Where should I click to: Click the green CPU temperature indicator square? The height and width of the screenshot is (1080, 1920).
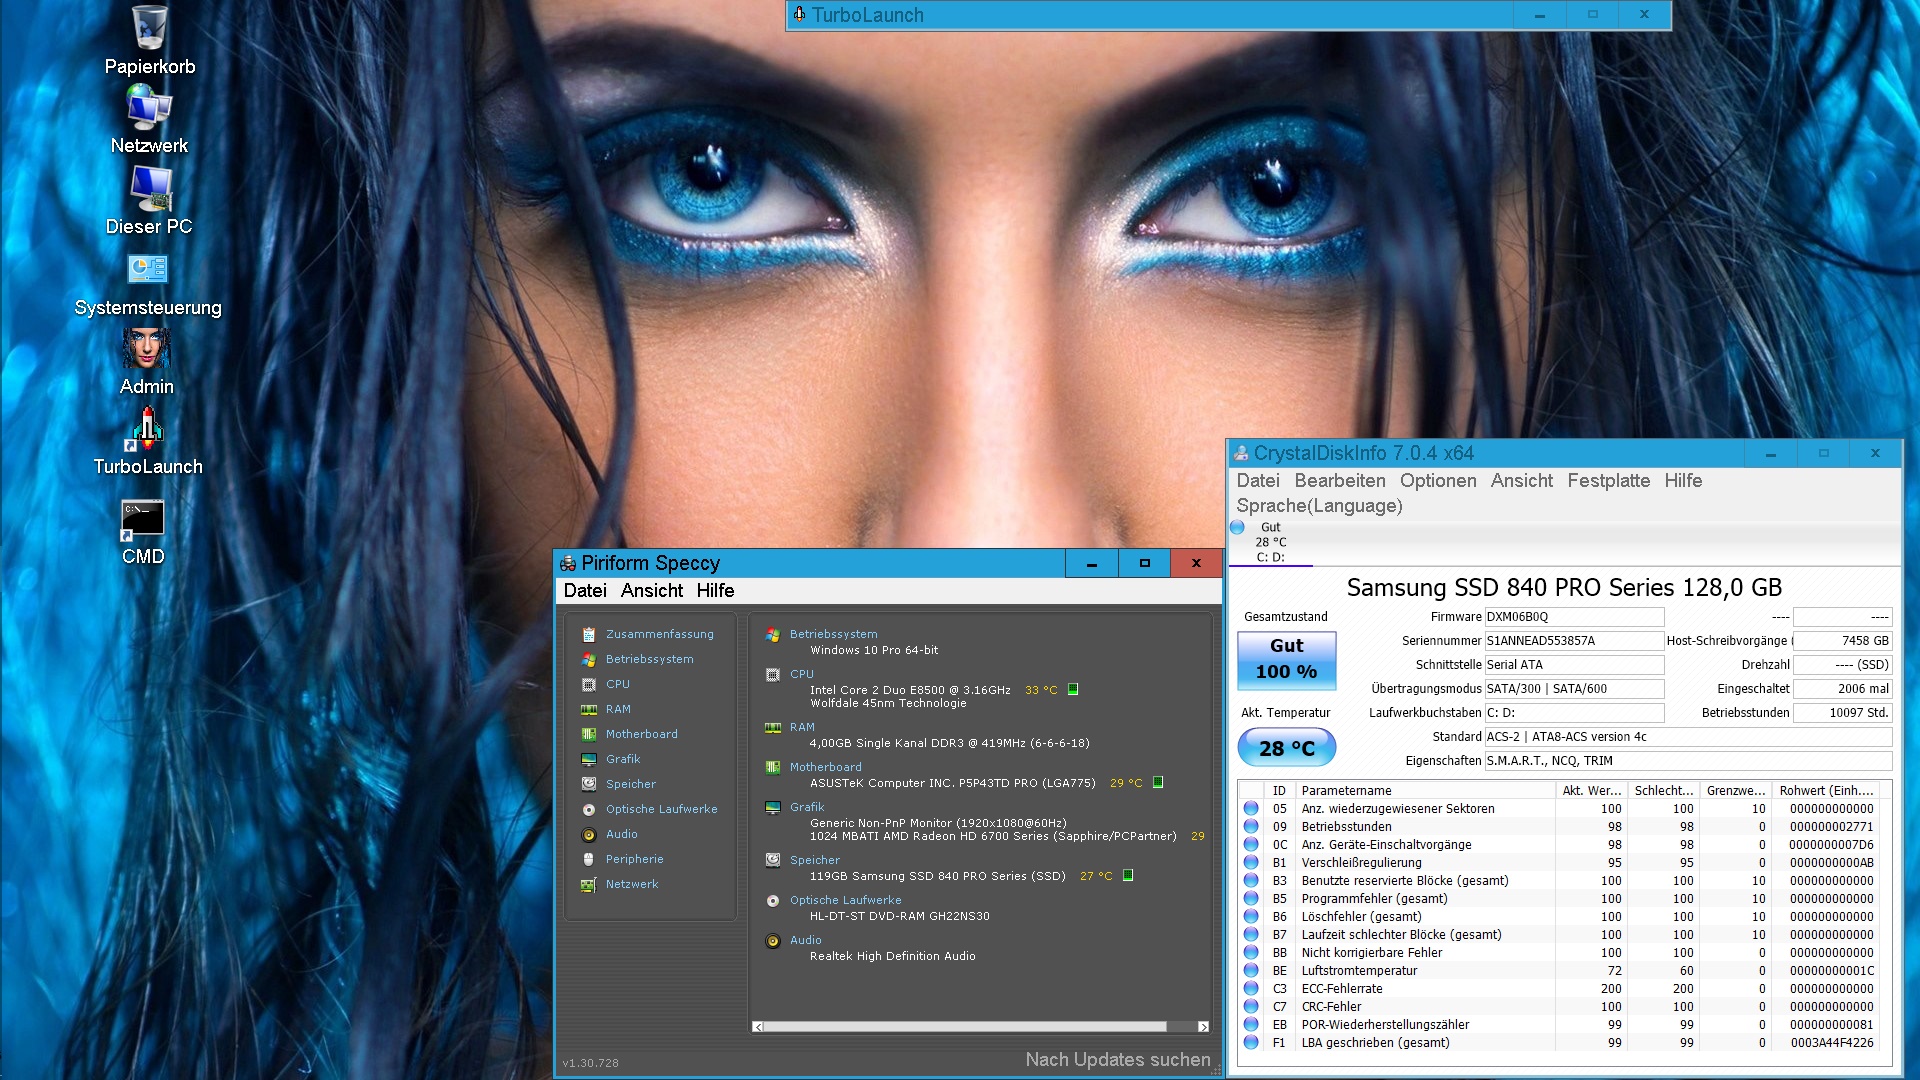coord(1073,689)
